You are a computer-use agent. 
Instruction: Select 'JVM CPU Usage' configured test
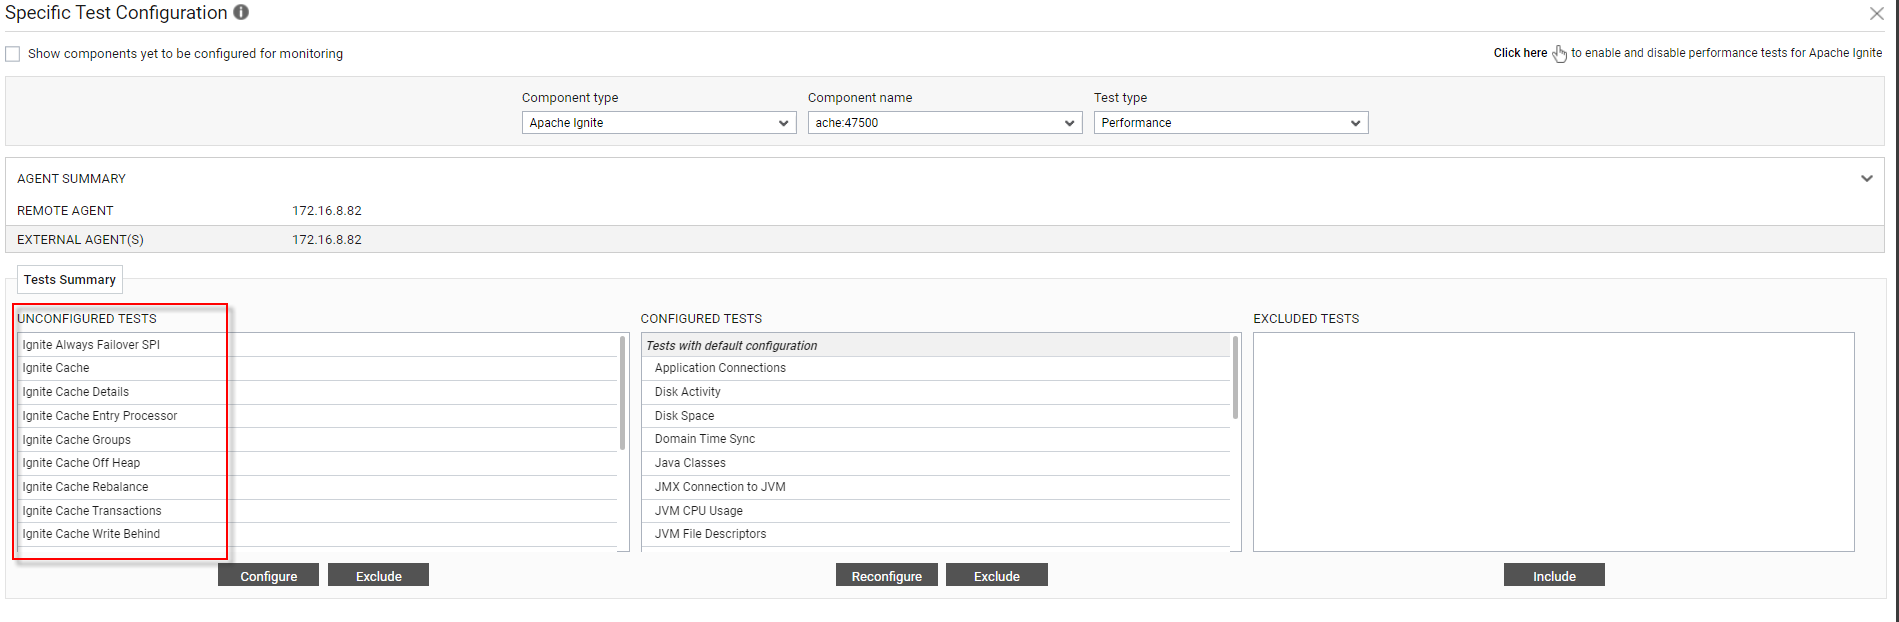click(936, 511)
